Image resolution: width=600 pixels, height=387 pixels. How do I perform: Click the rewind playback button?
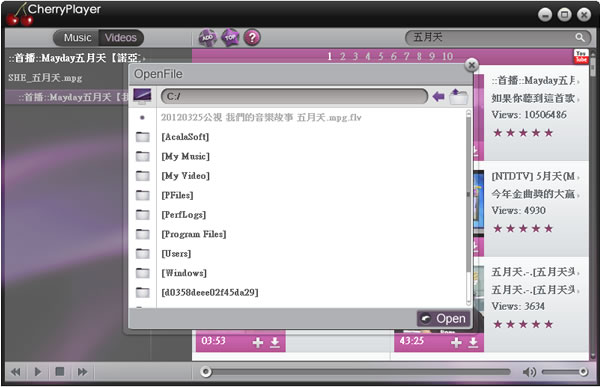[16, 372]
